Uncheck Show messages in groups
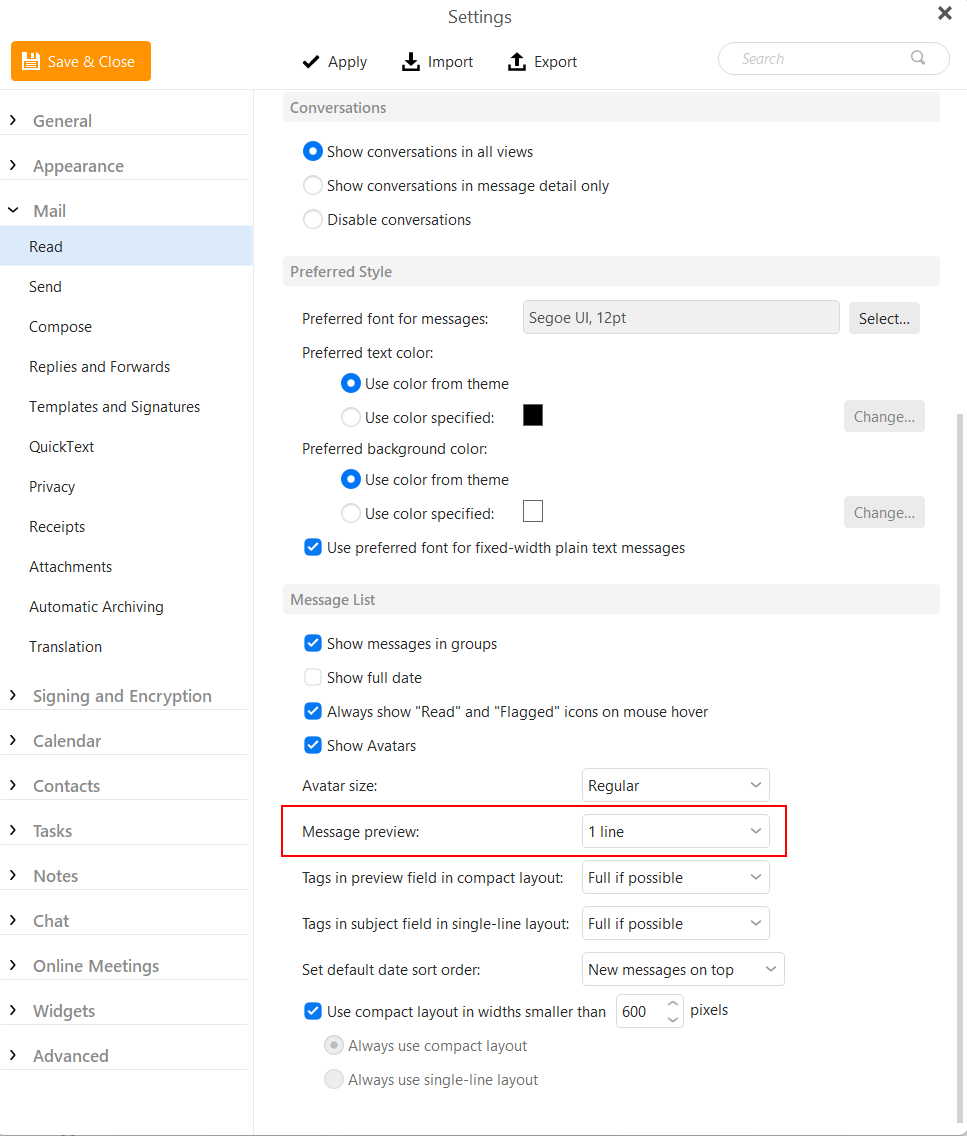The image size is (967, 1136). tap(313, 643)
